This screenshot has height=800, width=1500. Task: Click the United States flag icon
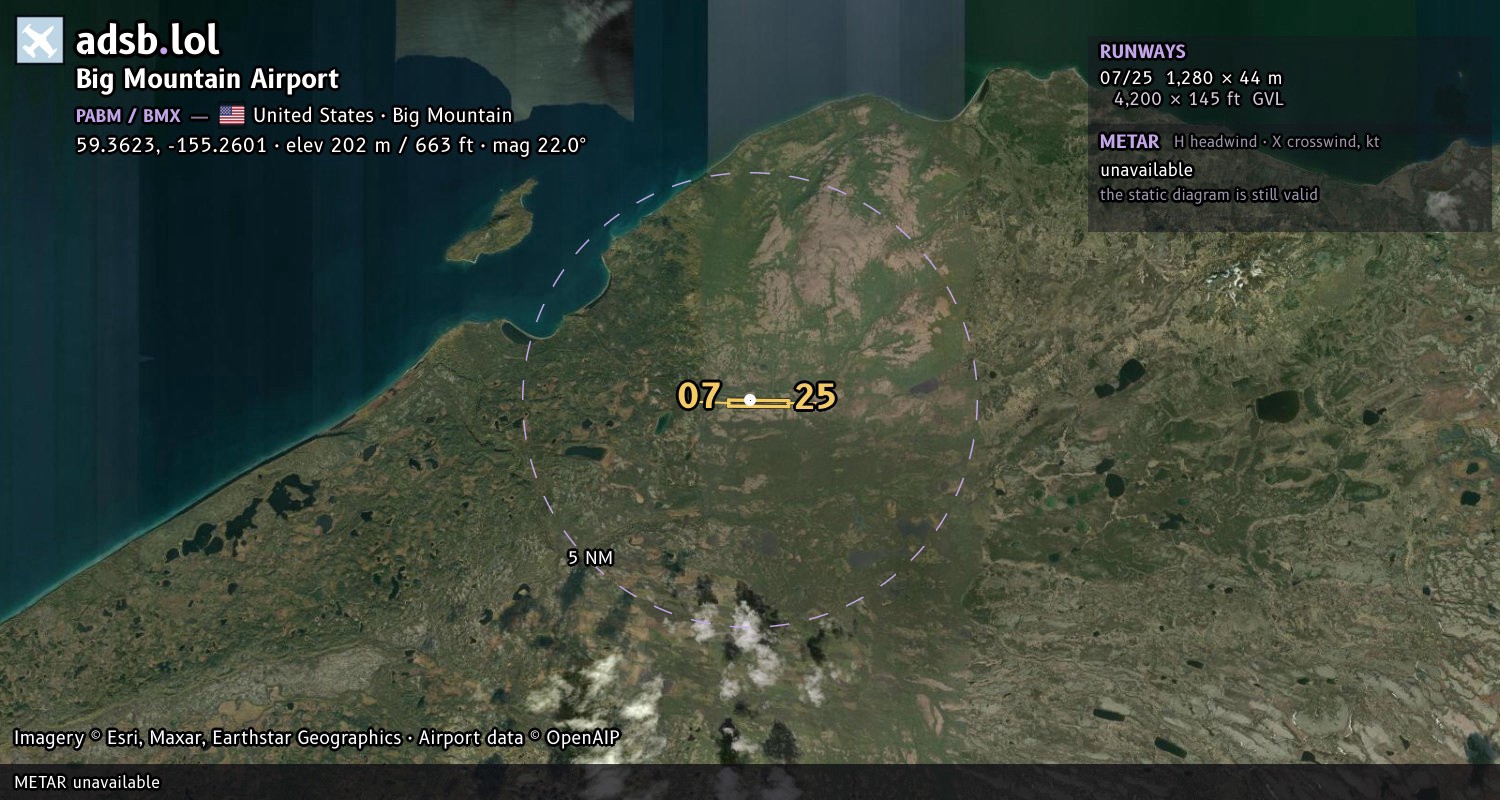click(232, 115)
